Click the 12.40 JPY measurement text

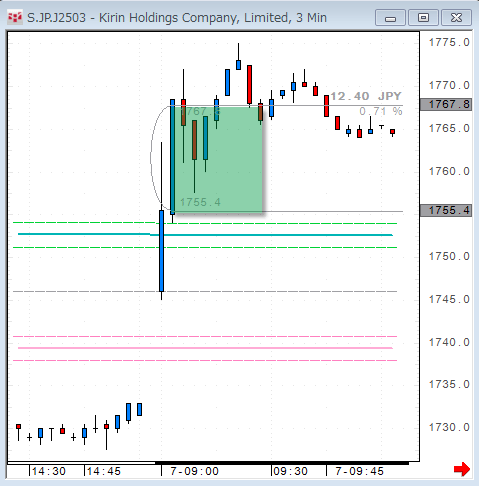[366, 96]
